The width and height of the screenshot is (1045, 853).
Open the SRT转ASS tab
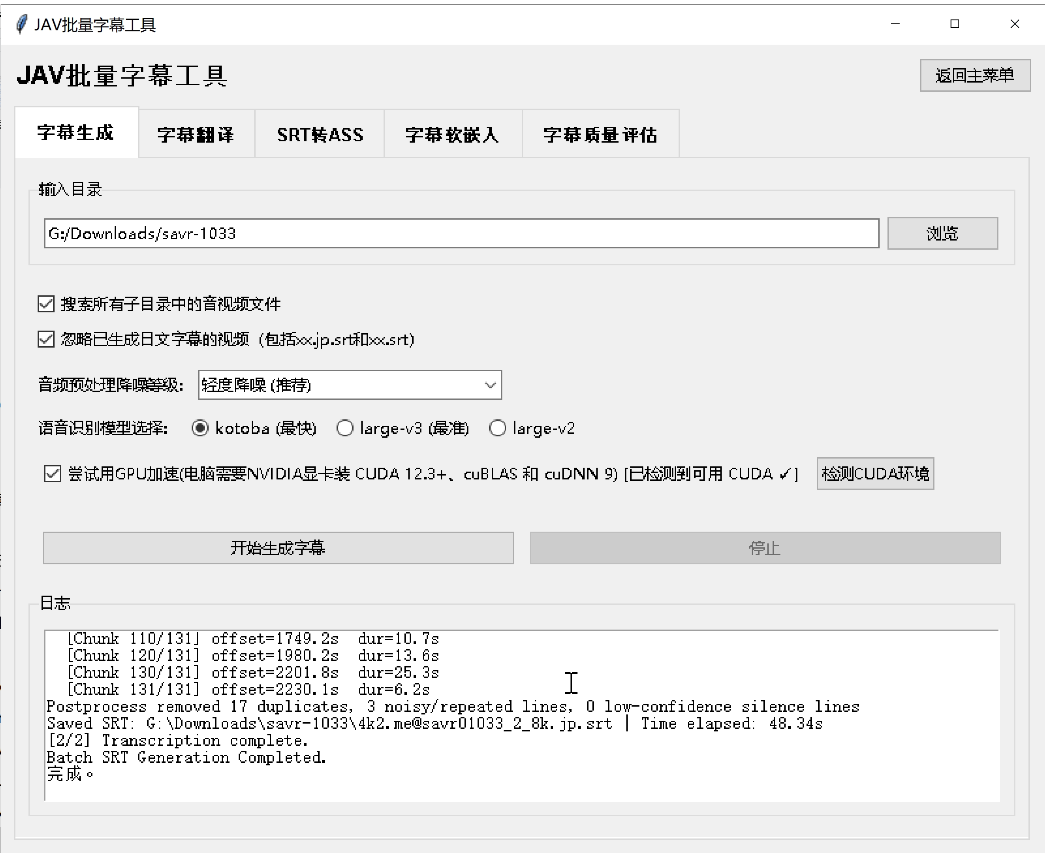coord(320,135)
